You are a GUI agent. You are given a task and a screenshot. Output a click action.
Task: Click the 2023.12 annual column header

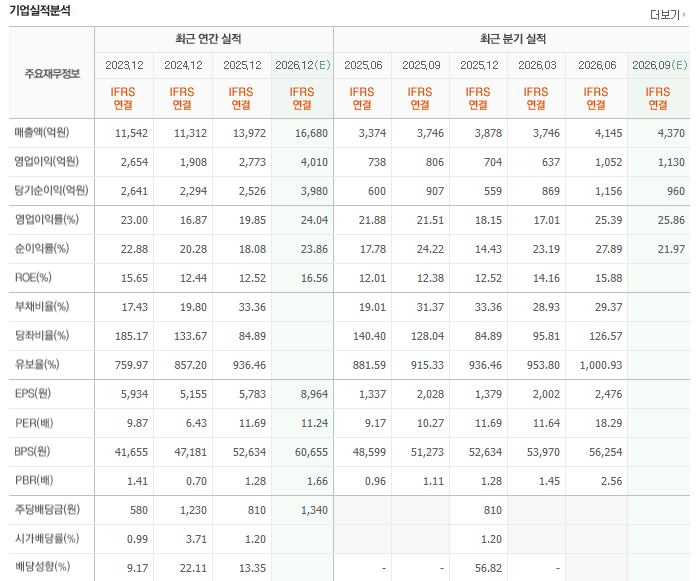124,65
